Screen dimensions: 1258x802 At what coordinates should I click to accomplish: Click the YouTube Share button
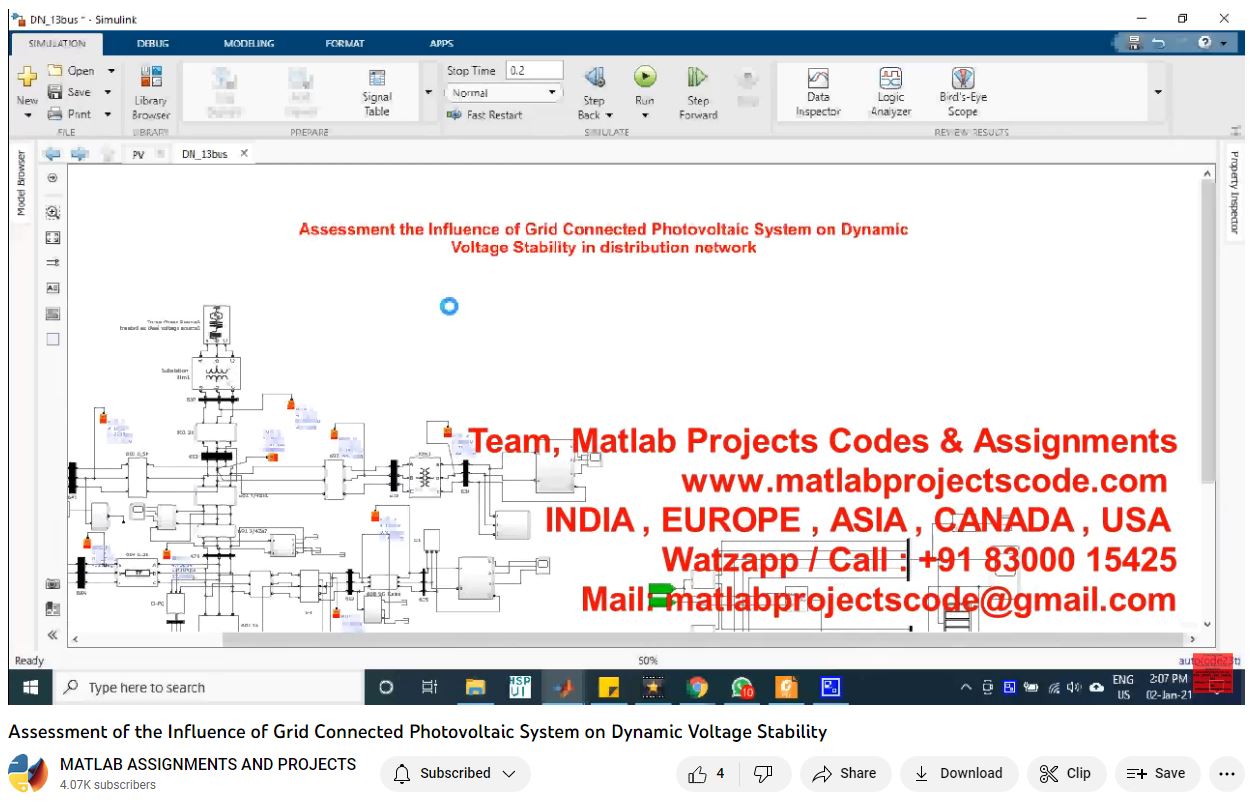(845, 773)
